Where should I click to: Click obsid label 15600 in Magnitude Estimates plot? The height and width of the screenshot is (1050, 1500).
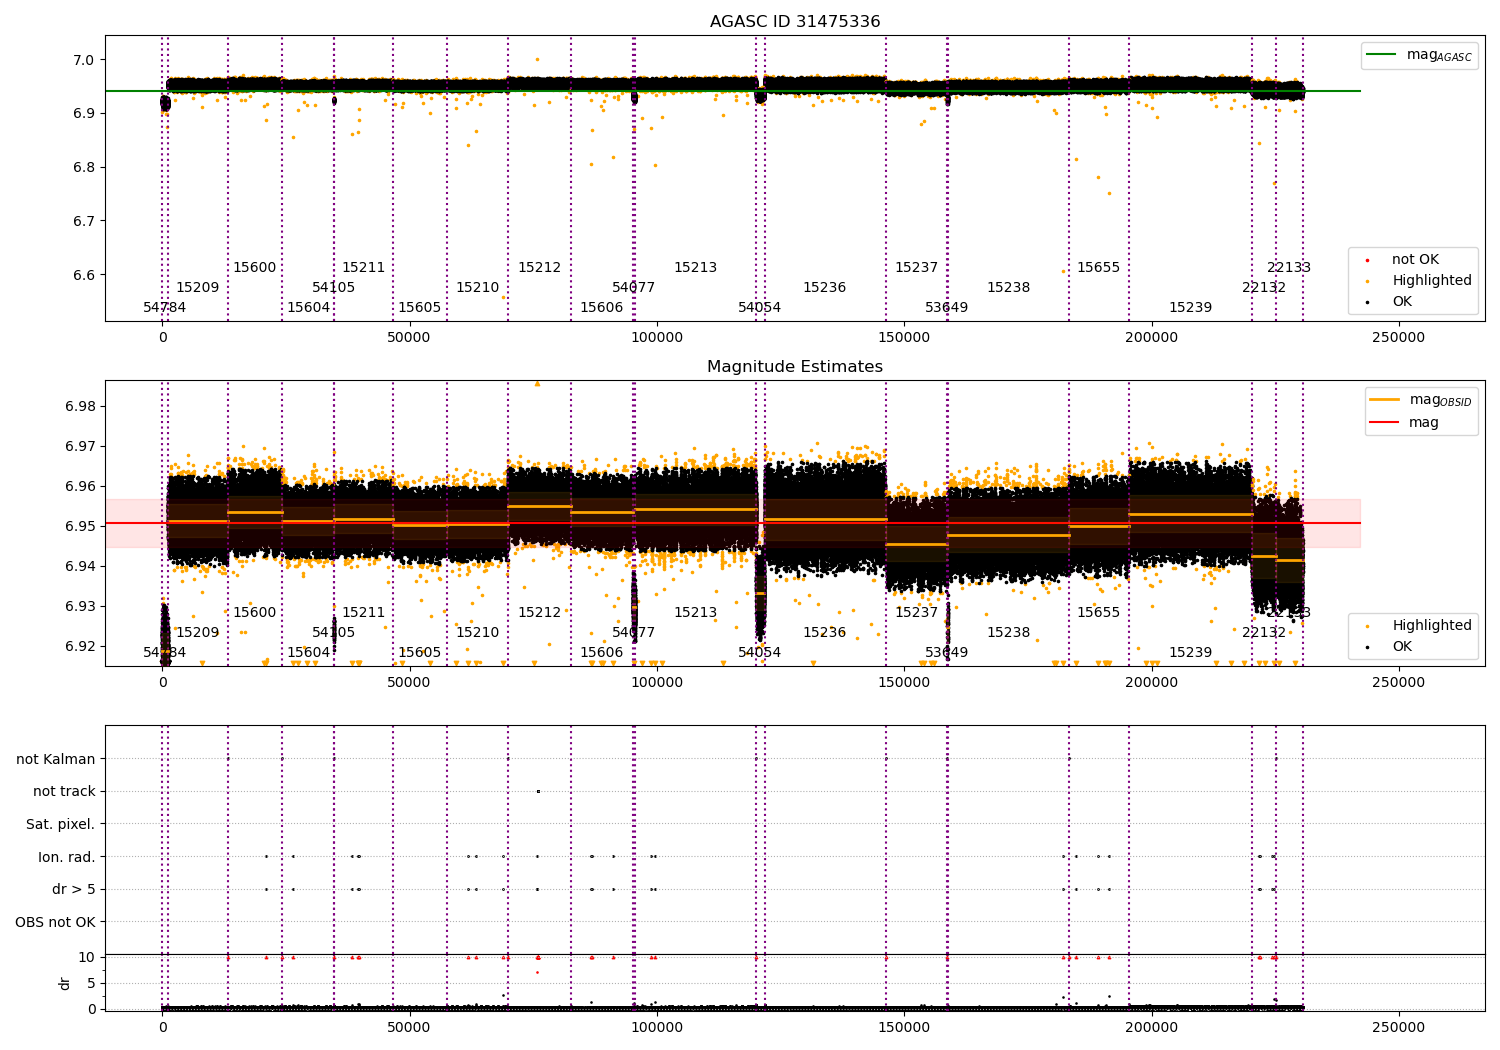(x=255, y=613)
